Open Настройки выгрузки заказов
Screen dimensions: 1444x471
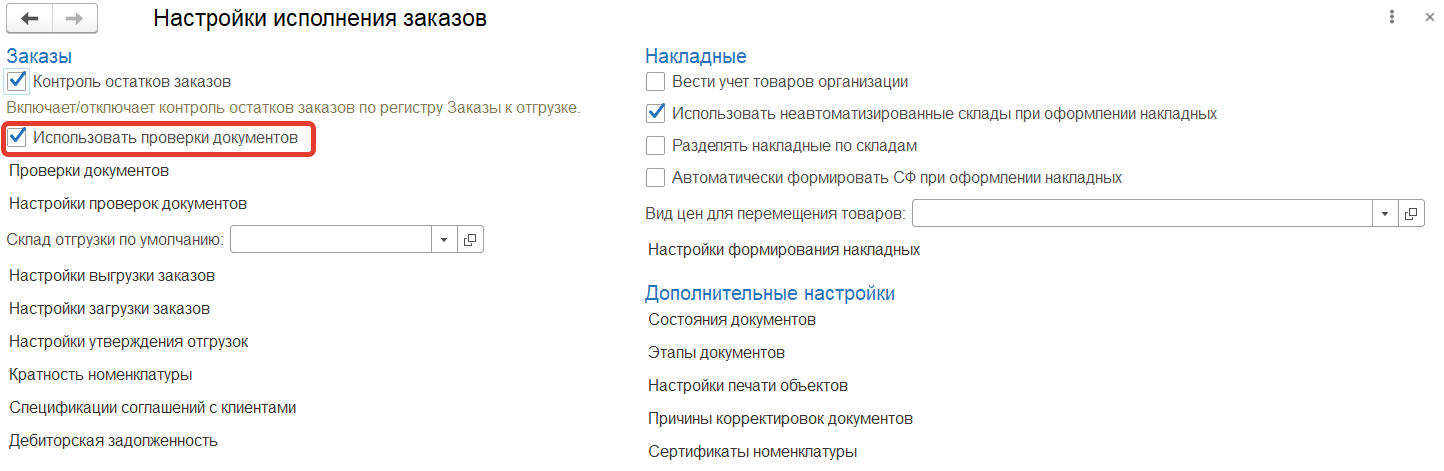coord(112,275)
